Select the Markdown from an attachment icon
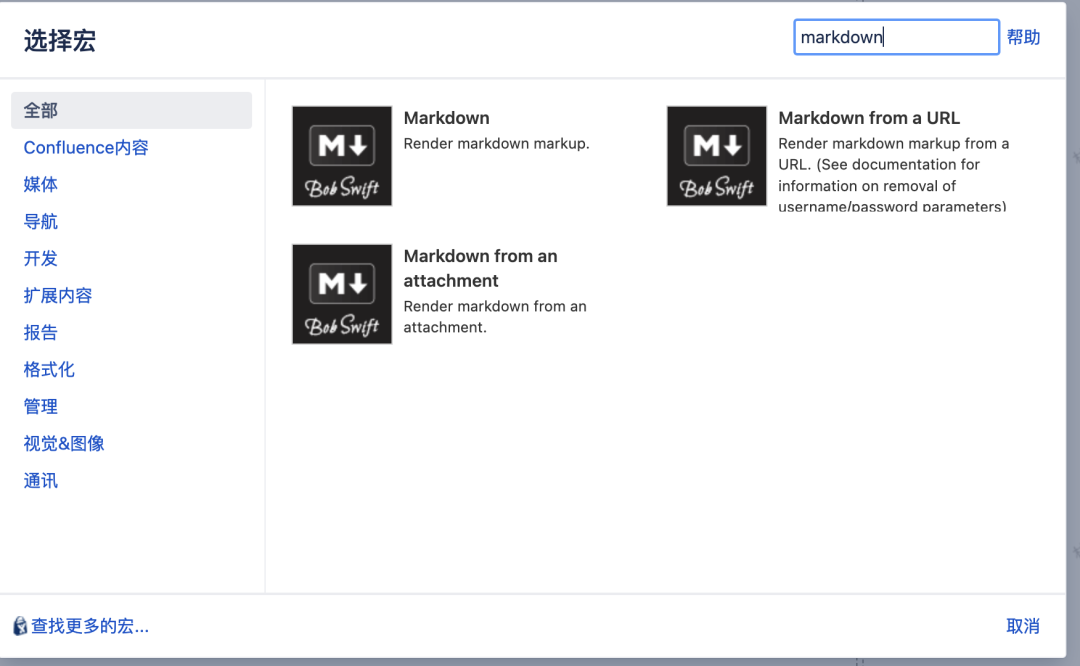Image resolution: width=1080 pixels, height=666 pixels. point(342,294)
